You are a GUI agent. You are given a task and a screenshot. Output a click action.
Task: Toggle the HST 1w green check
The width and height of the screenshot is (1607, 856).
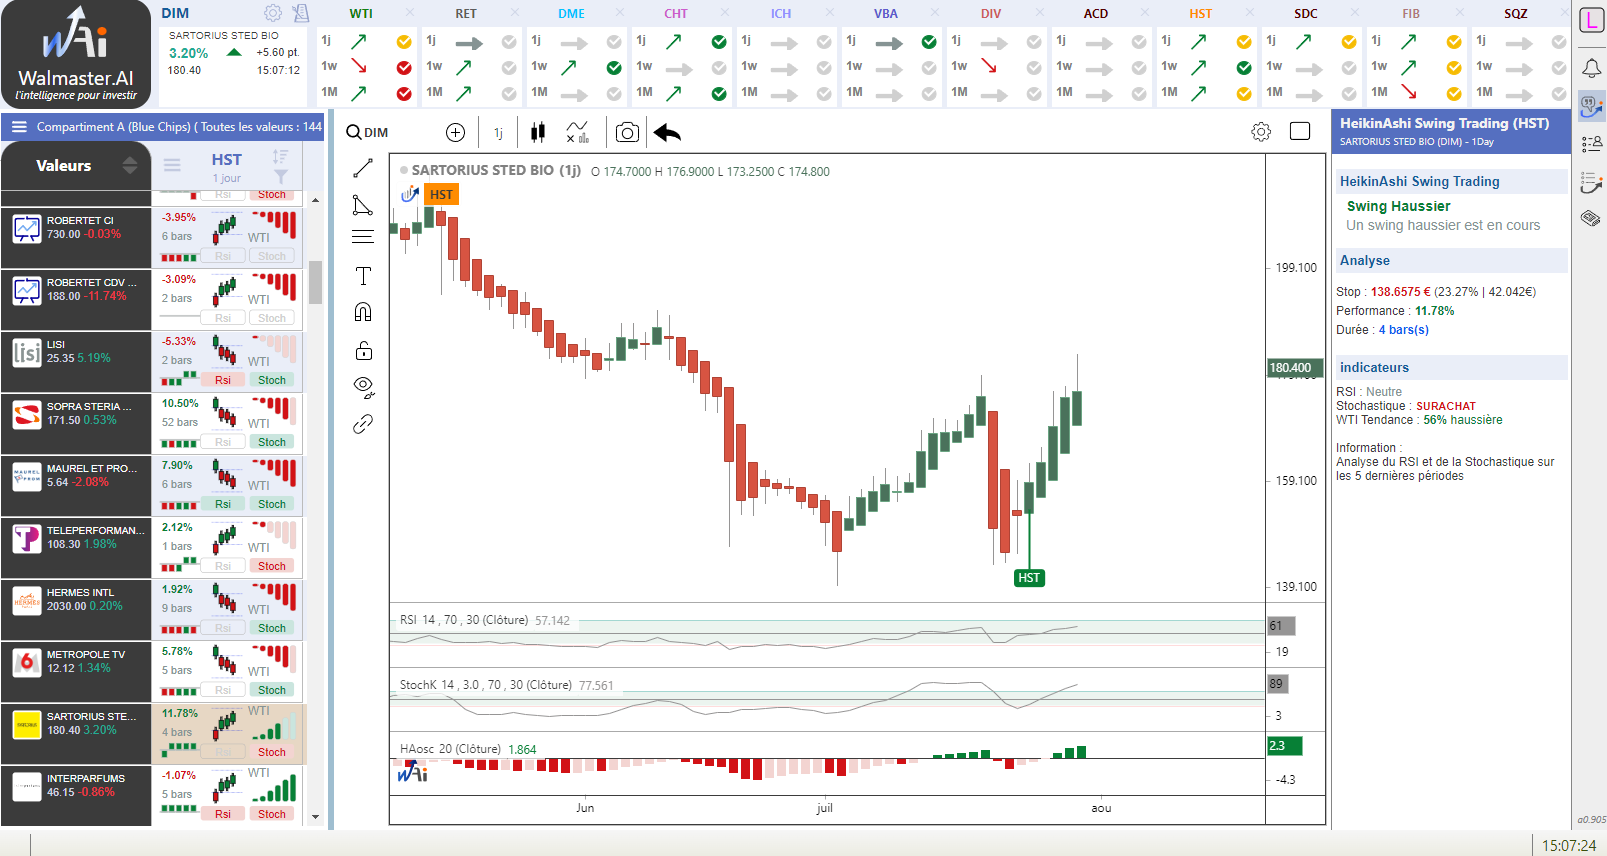(1244, 68)
